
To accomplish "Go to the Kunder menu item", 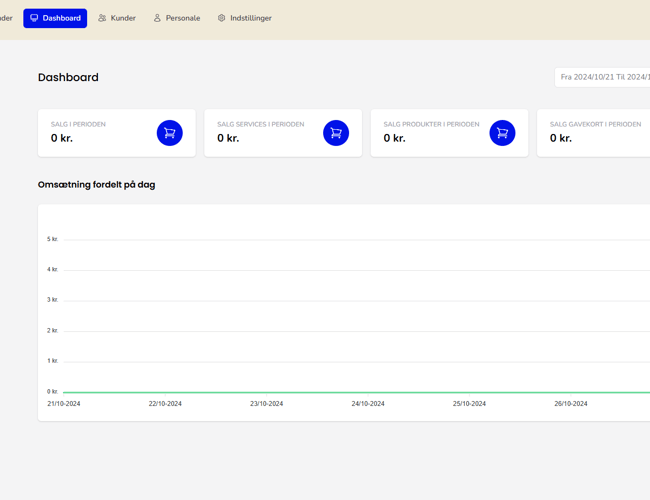I will pyautogui.click(x=117, y=18).
